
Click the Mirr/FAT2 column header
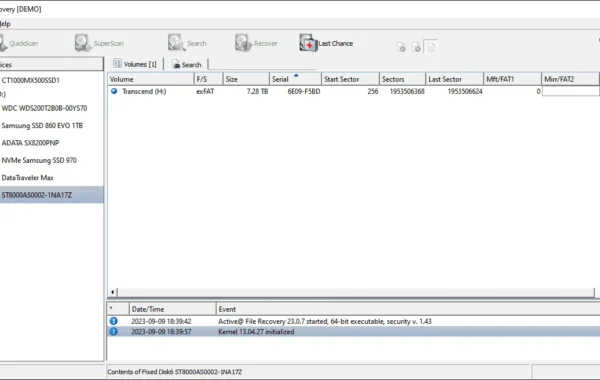tap(570, 79)
